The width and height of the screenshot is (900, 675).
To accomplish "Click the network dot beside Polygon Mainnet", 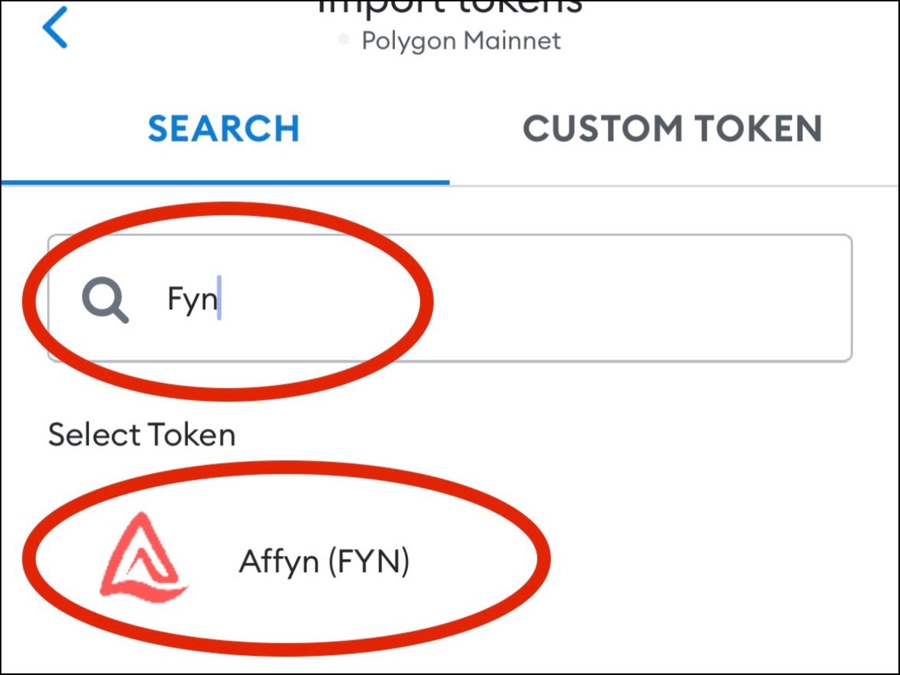I will pos(345,41).
